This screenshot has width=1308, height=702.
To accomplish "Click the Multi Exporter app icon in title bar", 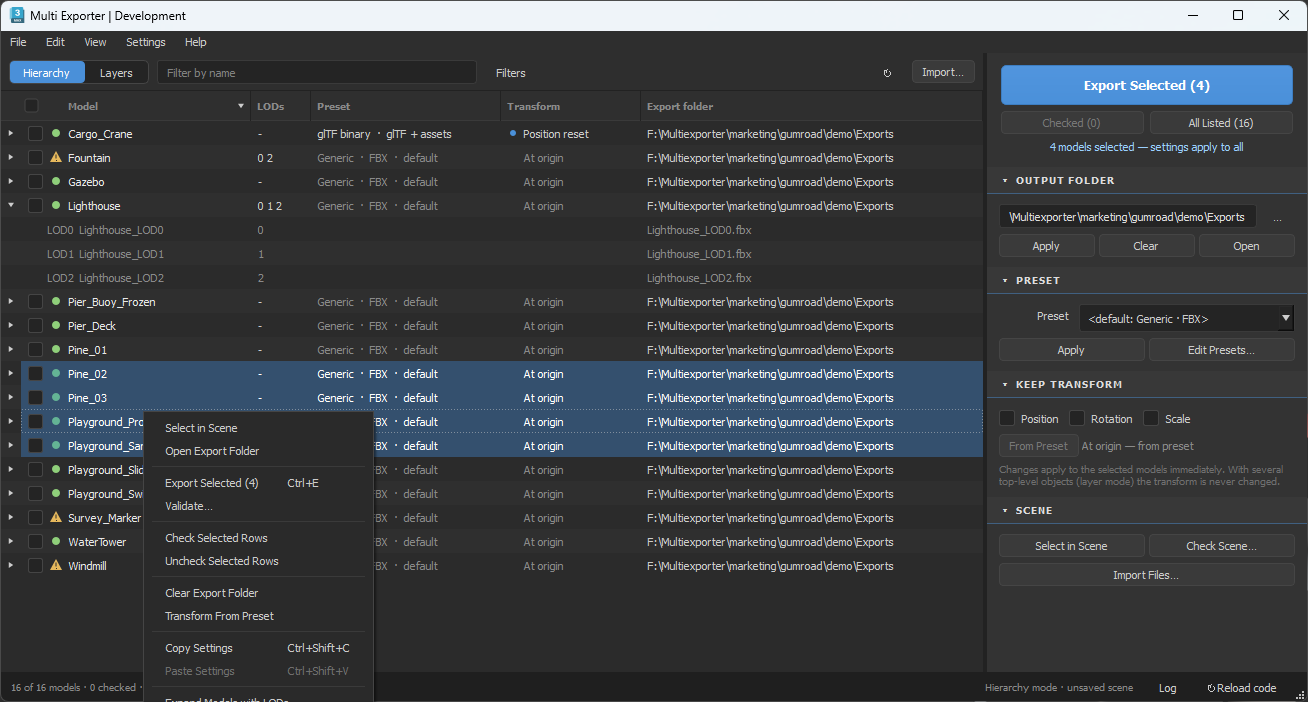I will (17, 15).
